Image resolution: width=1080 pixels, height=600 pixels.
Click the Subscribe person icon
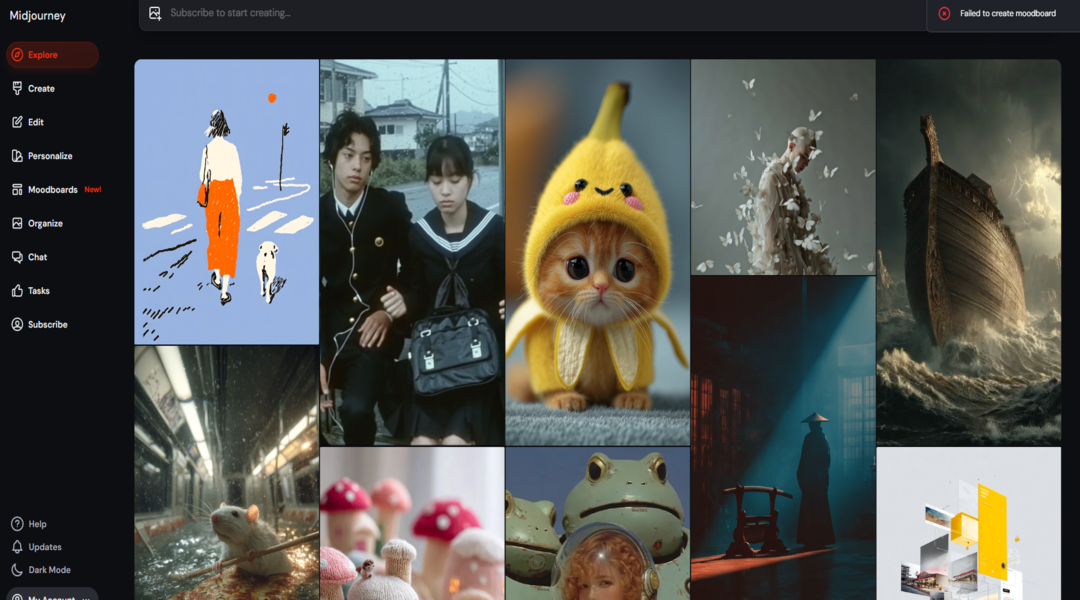(17, 324)
